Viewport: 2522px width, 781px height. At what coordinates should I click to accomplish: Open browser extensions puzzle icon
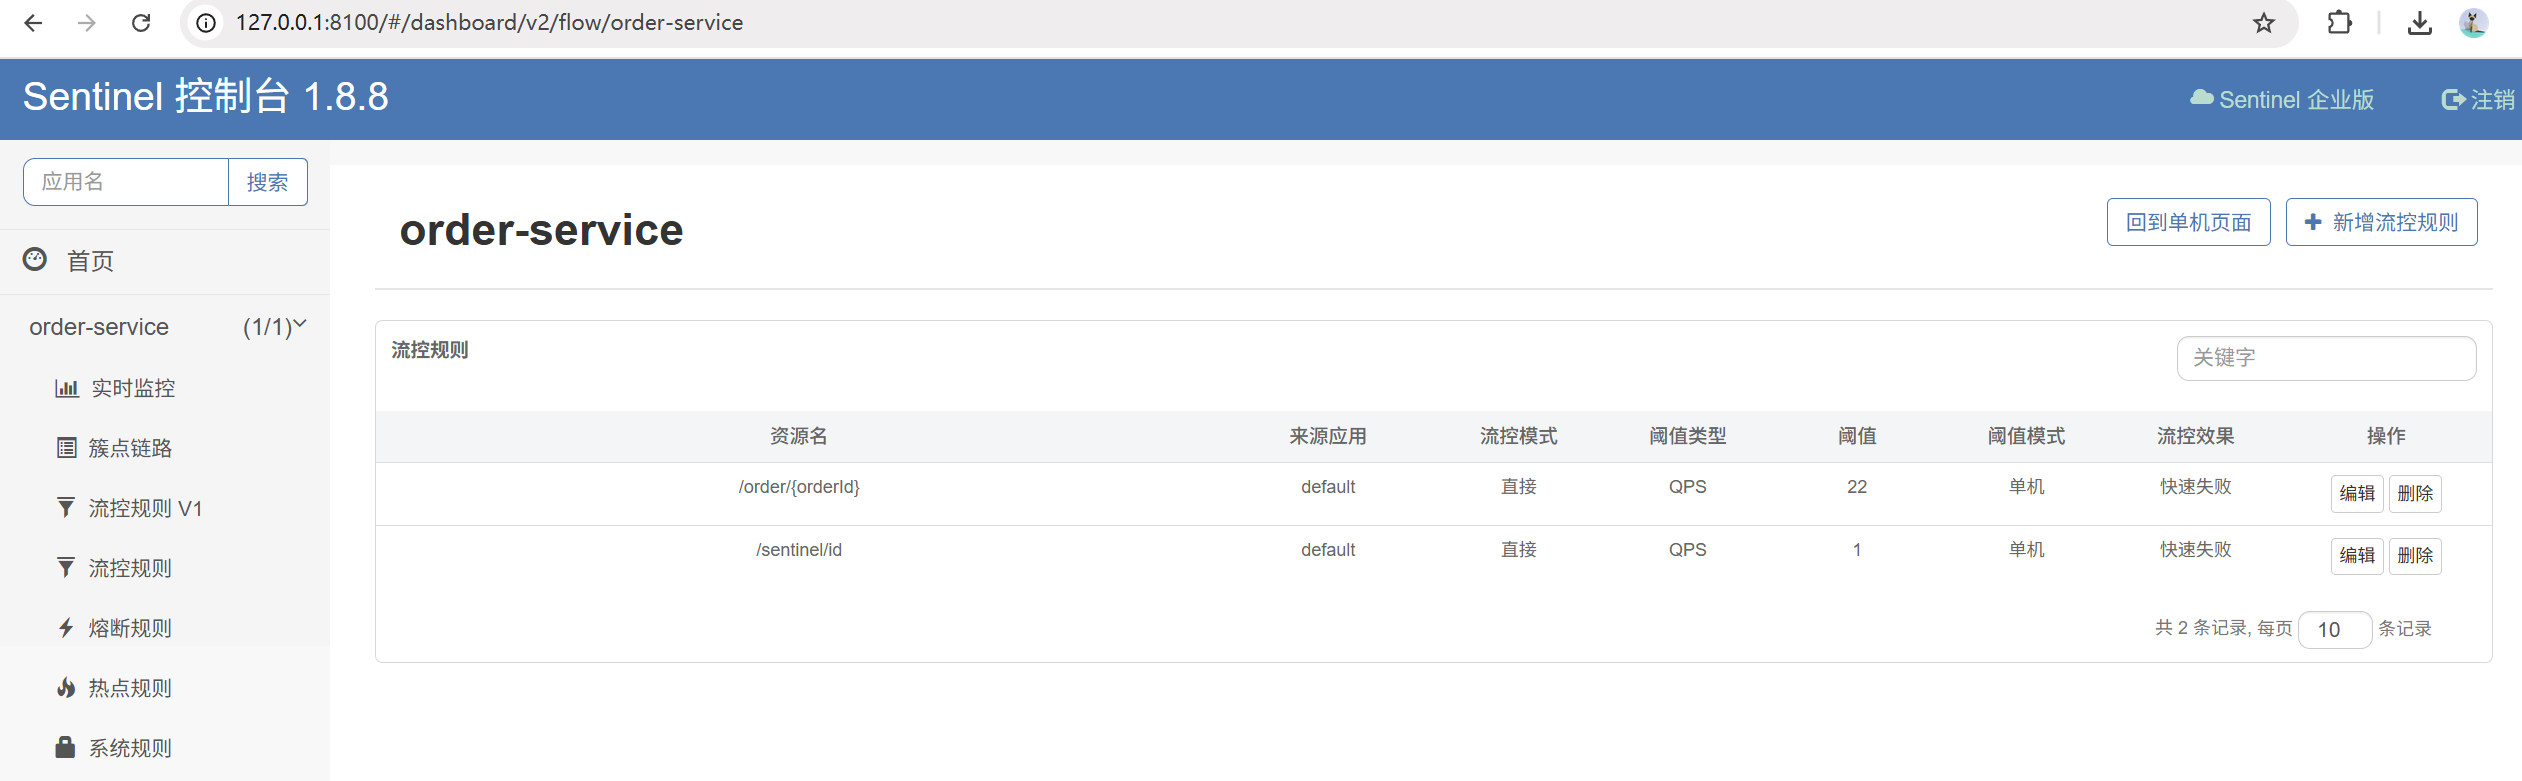click(2340, 22)
